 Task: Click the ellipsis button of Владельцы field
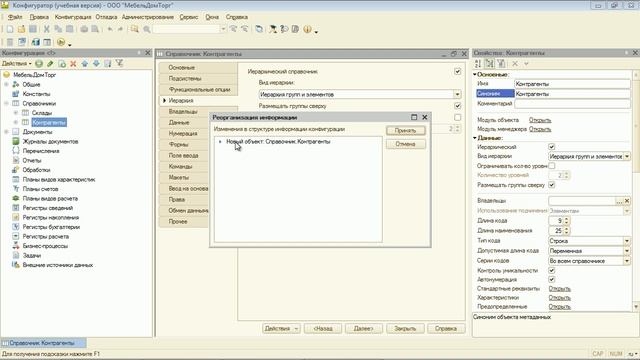coord(620,201)
